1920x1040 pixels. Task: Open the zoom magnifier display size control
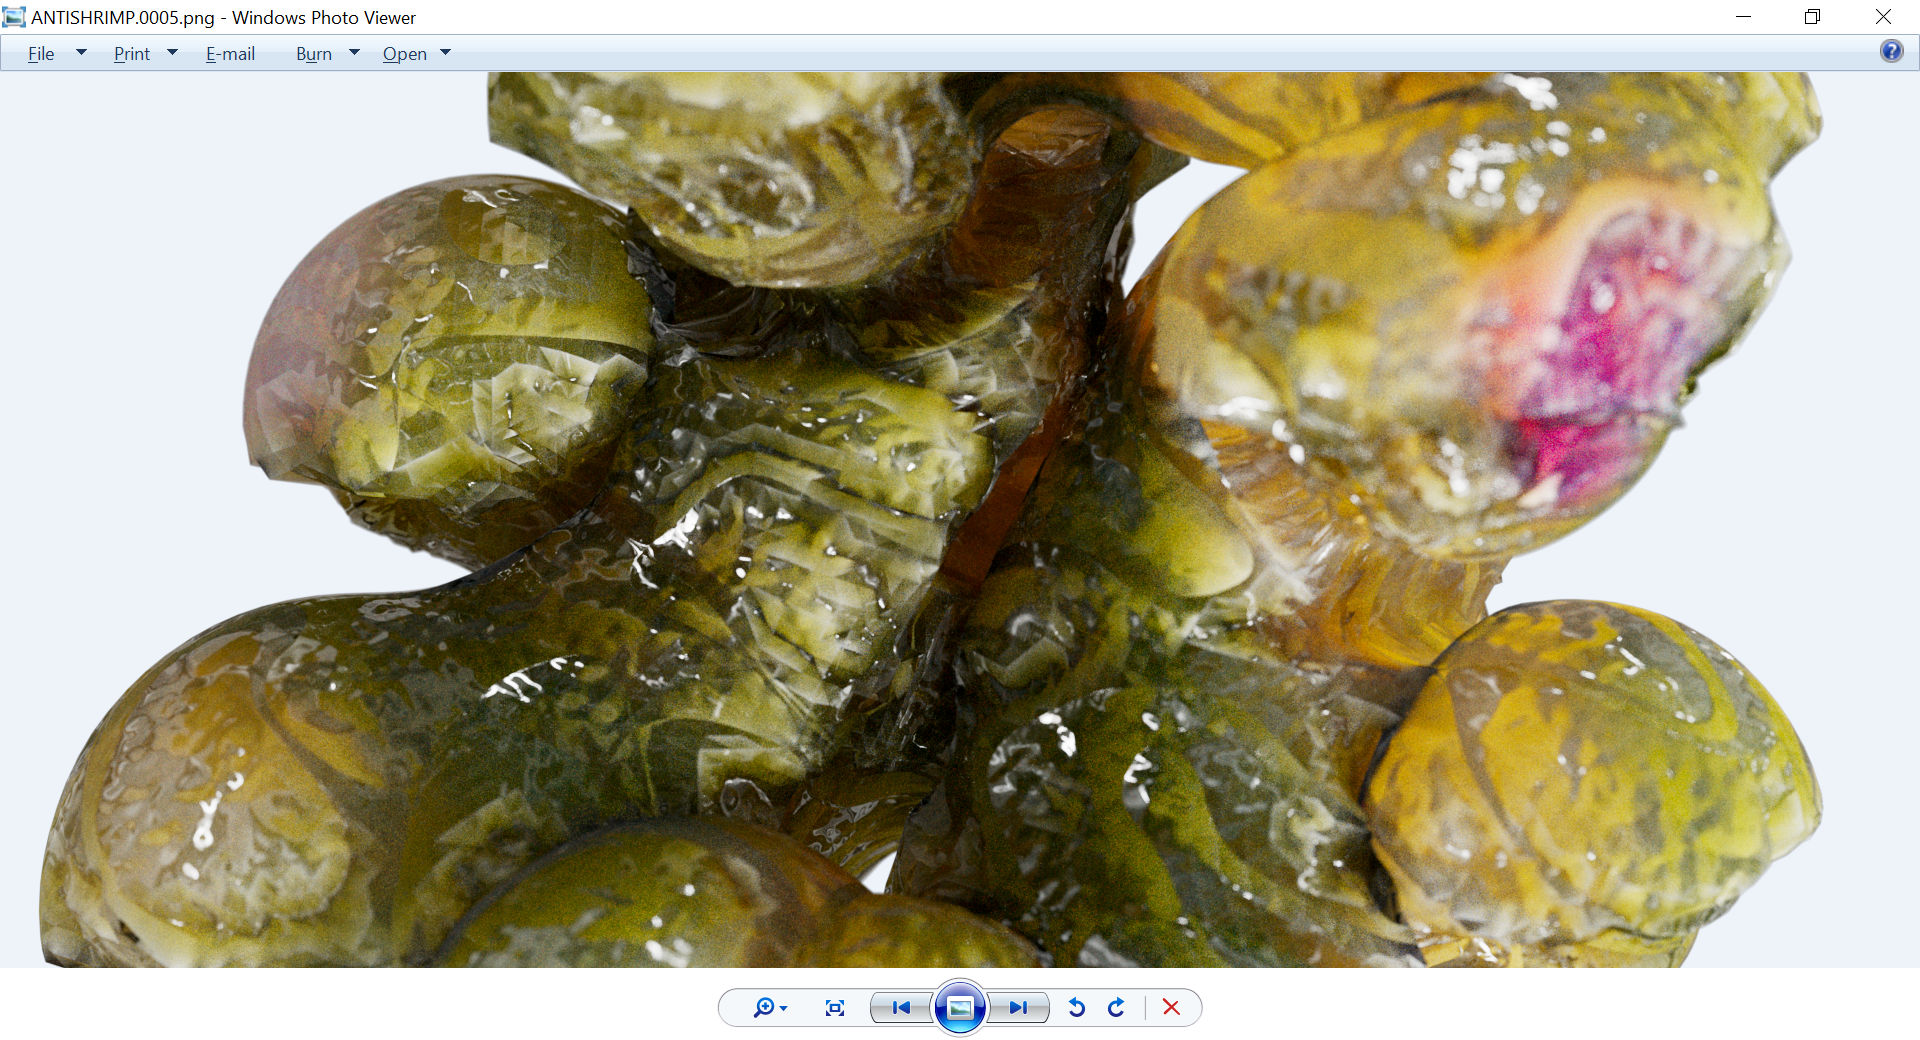pos(769,1008)
